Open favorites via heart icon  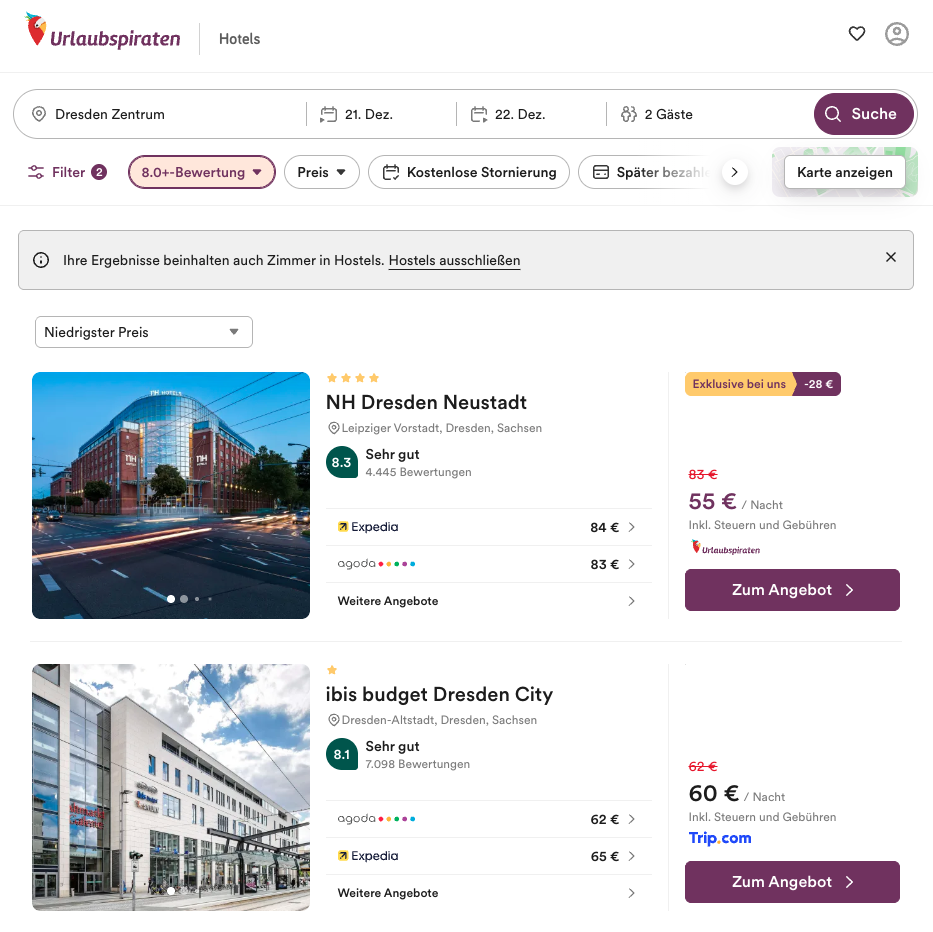[857, 34]
